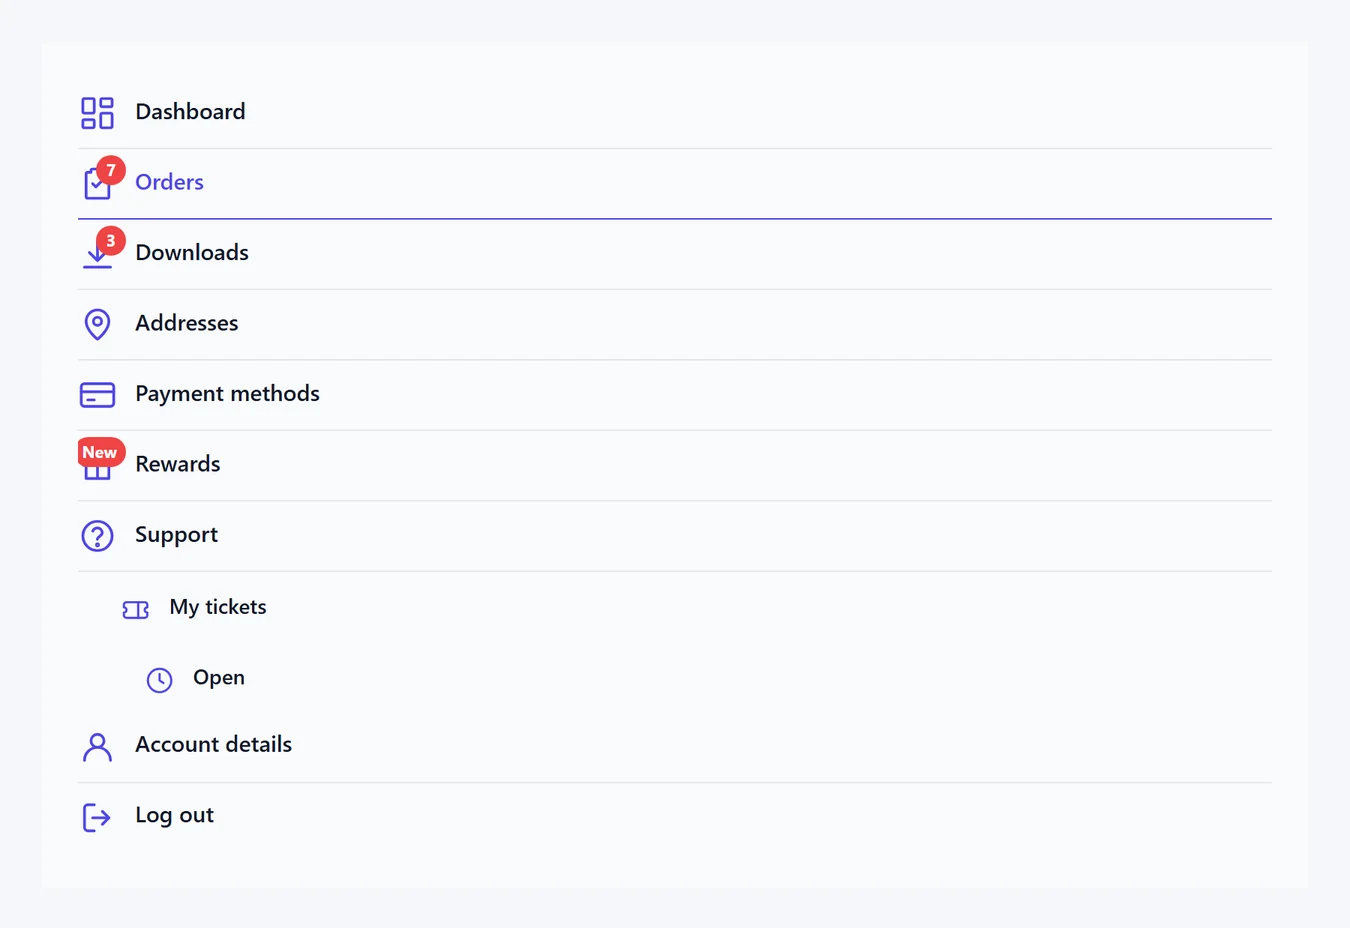Click the Rewards gift icon

coord(97,468)
